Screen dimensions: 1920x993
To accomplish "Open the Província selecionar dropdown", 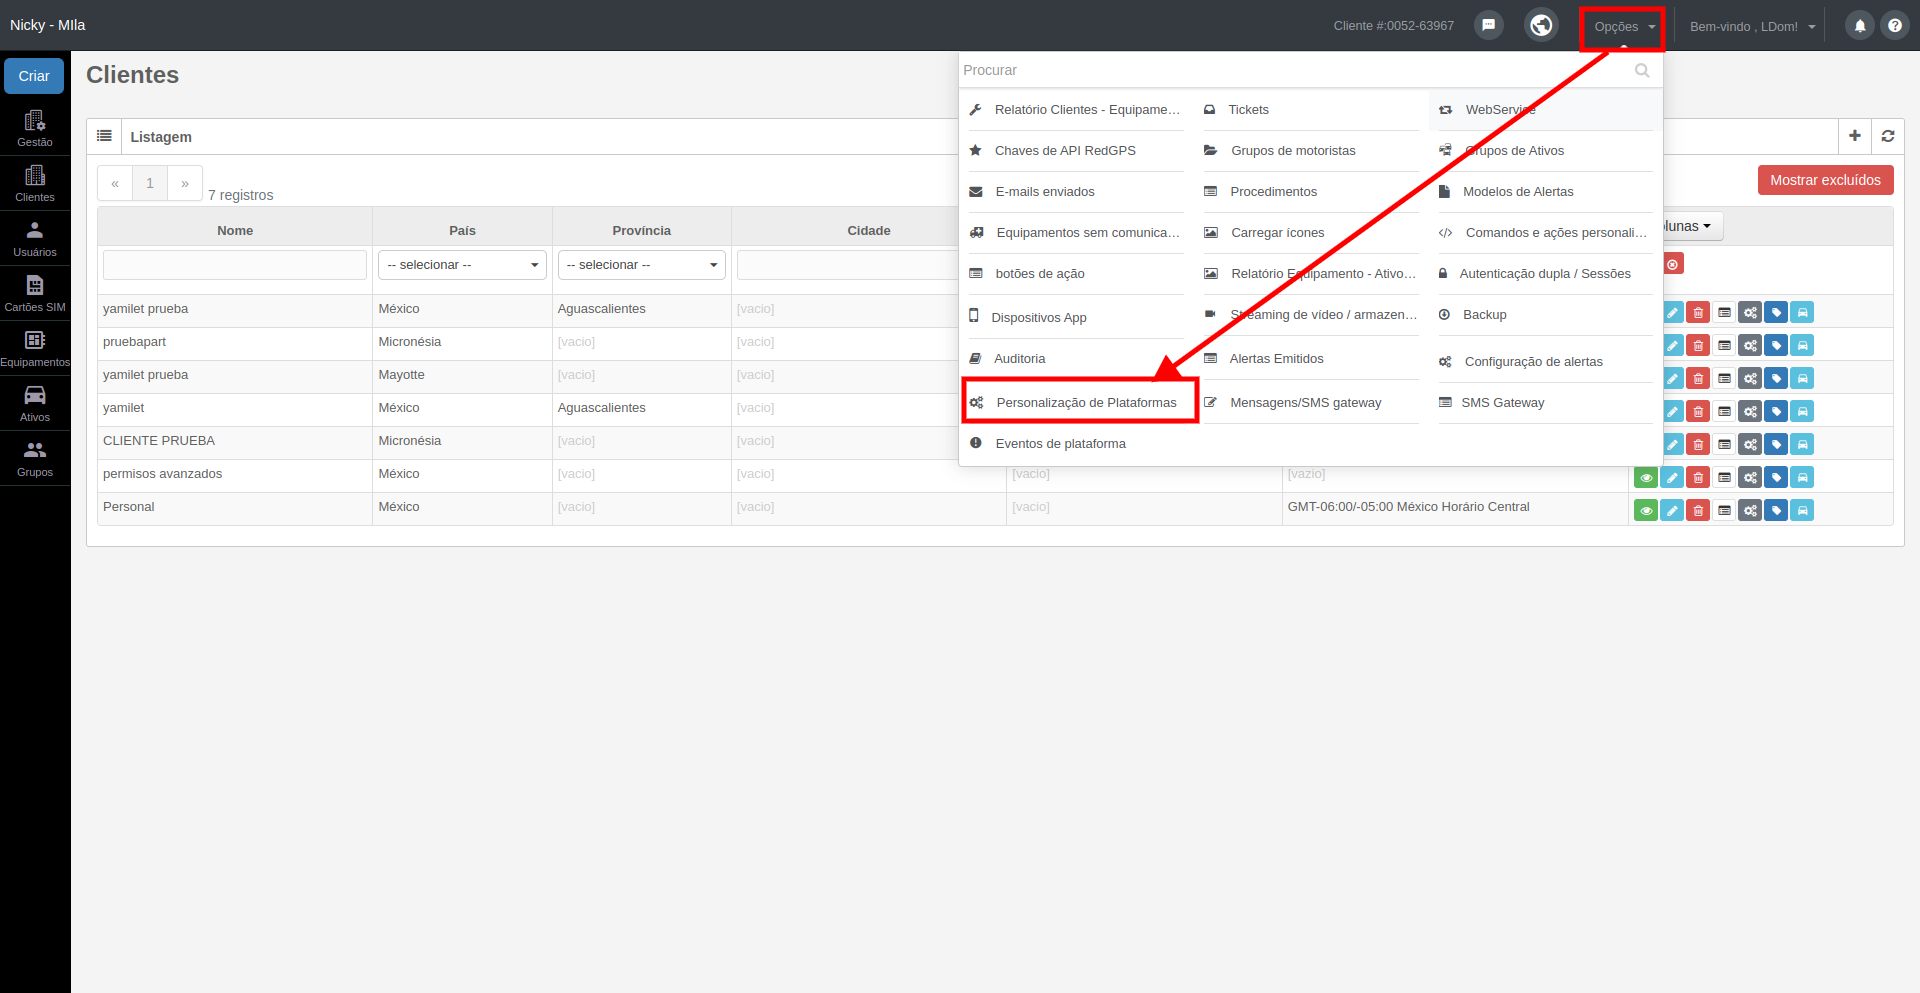I will click(641, 265).
